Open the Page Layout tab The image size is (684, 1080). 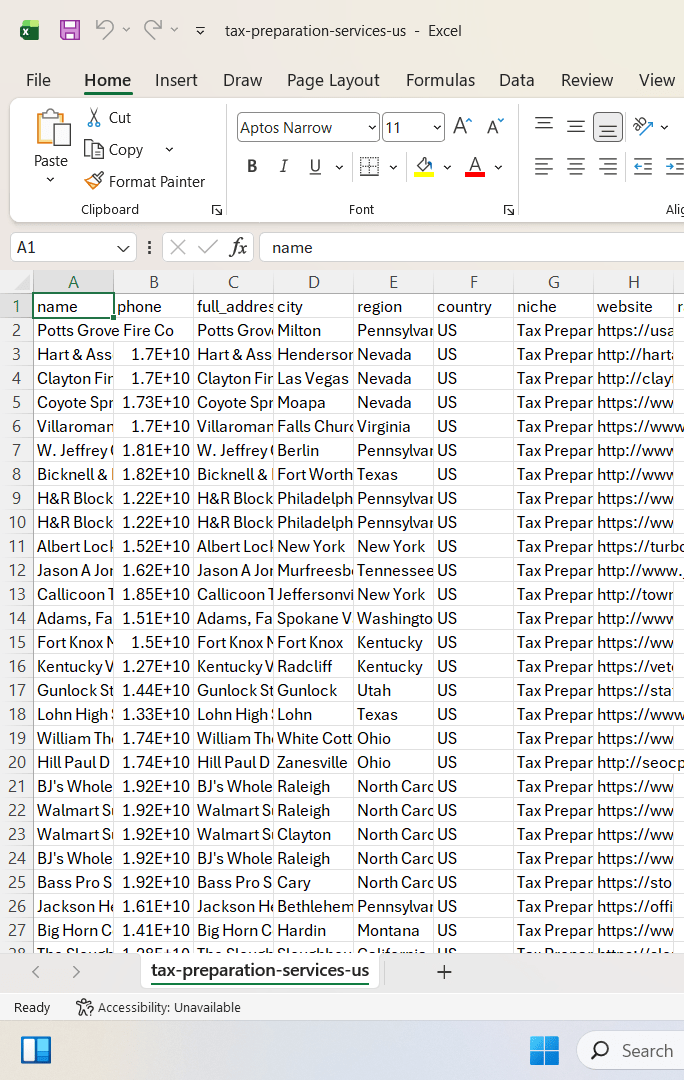[333, 80]
